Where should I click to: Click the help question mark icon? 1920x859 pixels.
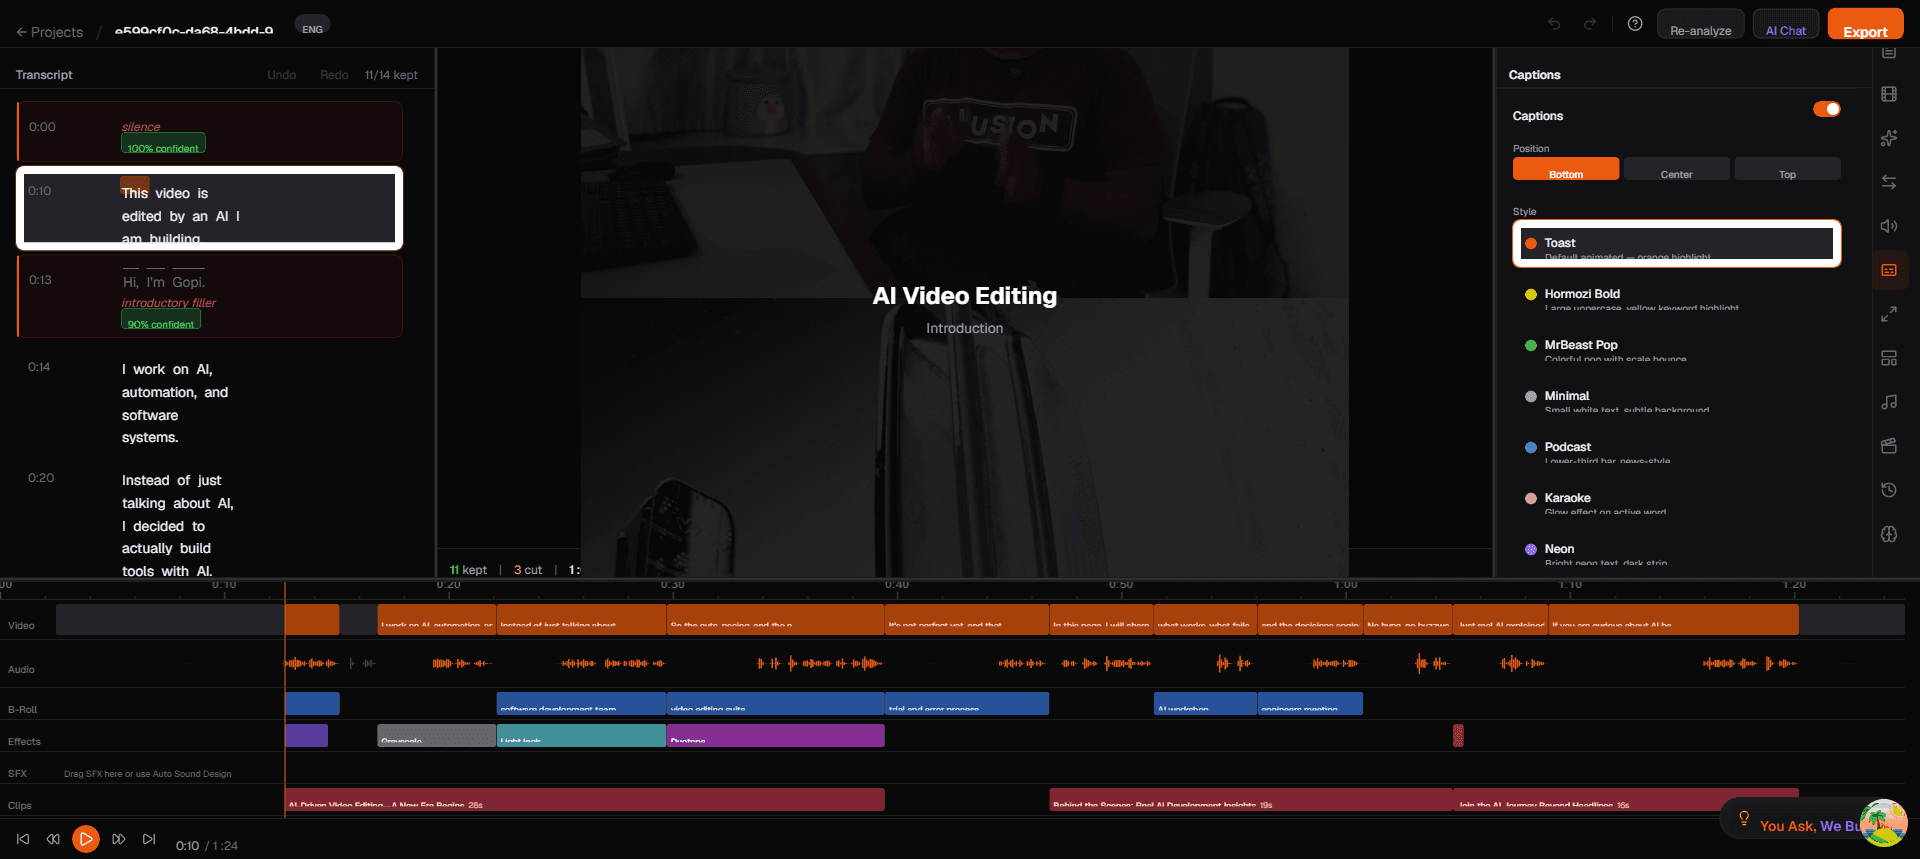pyautogui.click(x=1635, y=24)
